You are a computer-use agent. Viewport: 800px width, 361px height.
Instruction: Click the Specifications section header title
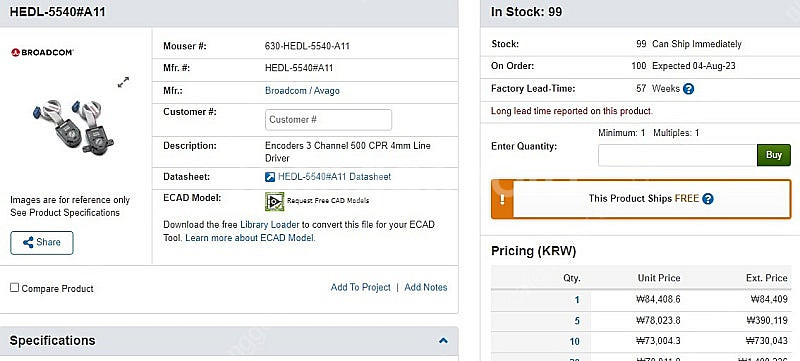[x=53, y=341]
